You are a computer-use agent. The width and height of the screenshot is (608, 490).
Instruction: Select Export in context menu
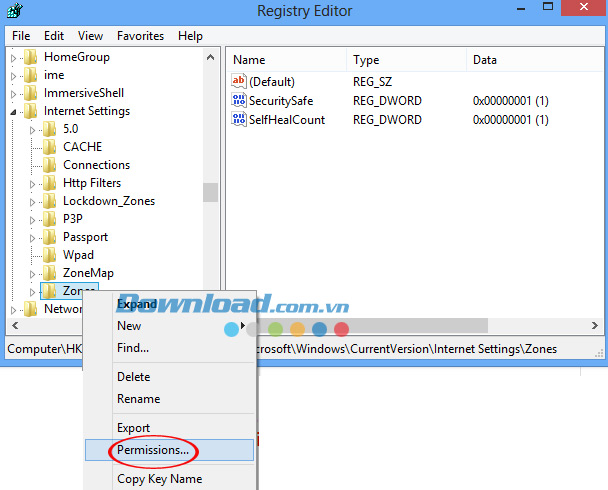tap(169, 428)
